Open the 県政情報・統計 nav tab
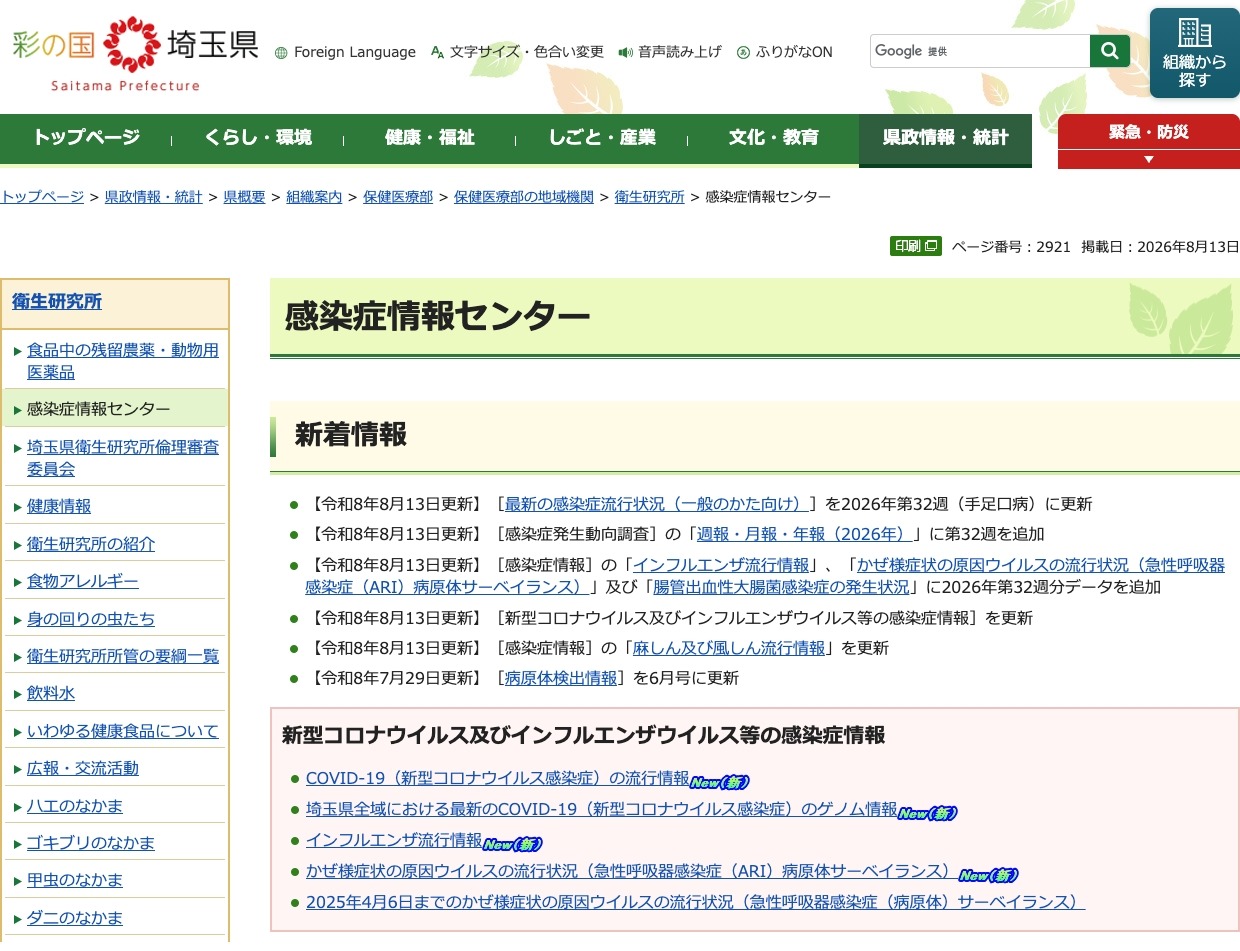Screen dimensions: 1240x951 pyautogui.click(x=945, y=138)
